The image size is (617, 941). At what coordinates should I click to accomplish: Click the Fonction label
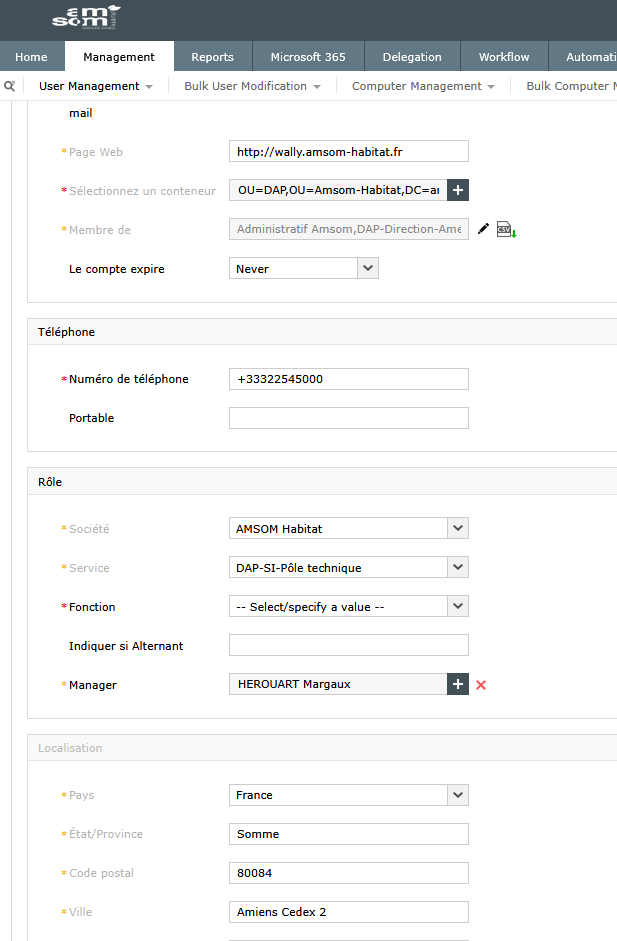(x=92, y=607)
